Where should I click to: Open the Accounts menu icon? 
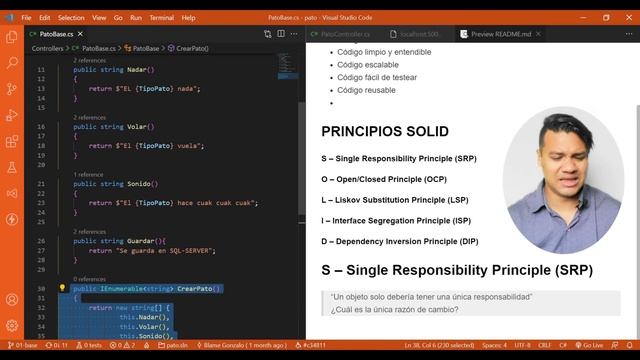[x=12, y=300]
